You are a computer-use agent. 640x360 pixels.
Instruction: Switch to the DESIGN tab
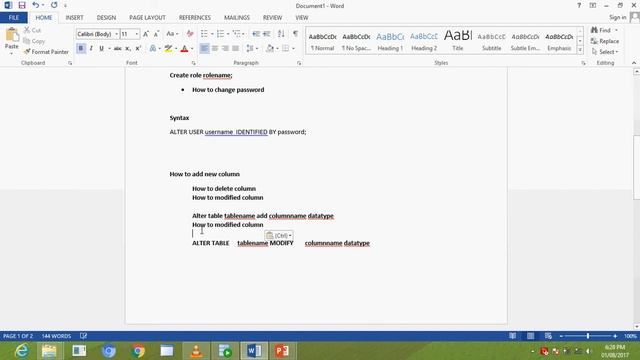pos(106,18)
